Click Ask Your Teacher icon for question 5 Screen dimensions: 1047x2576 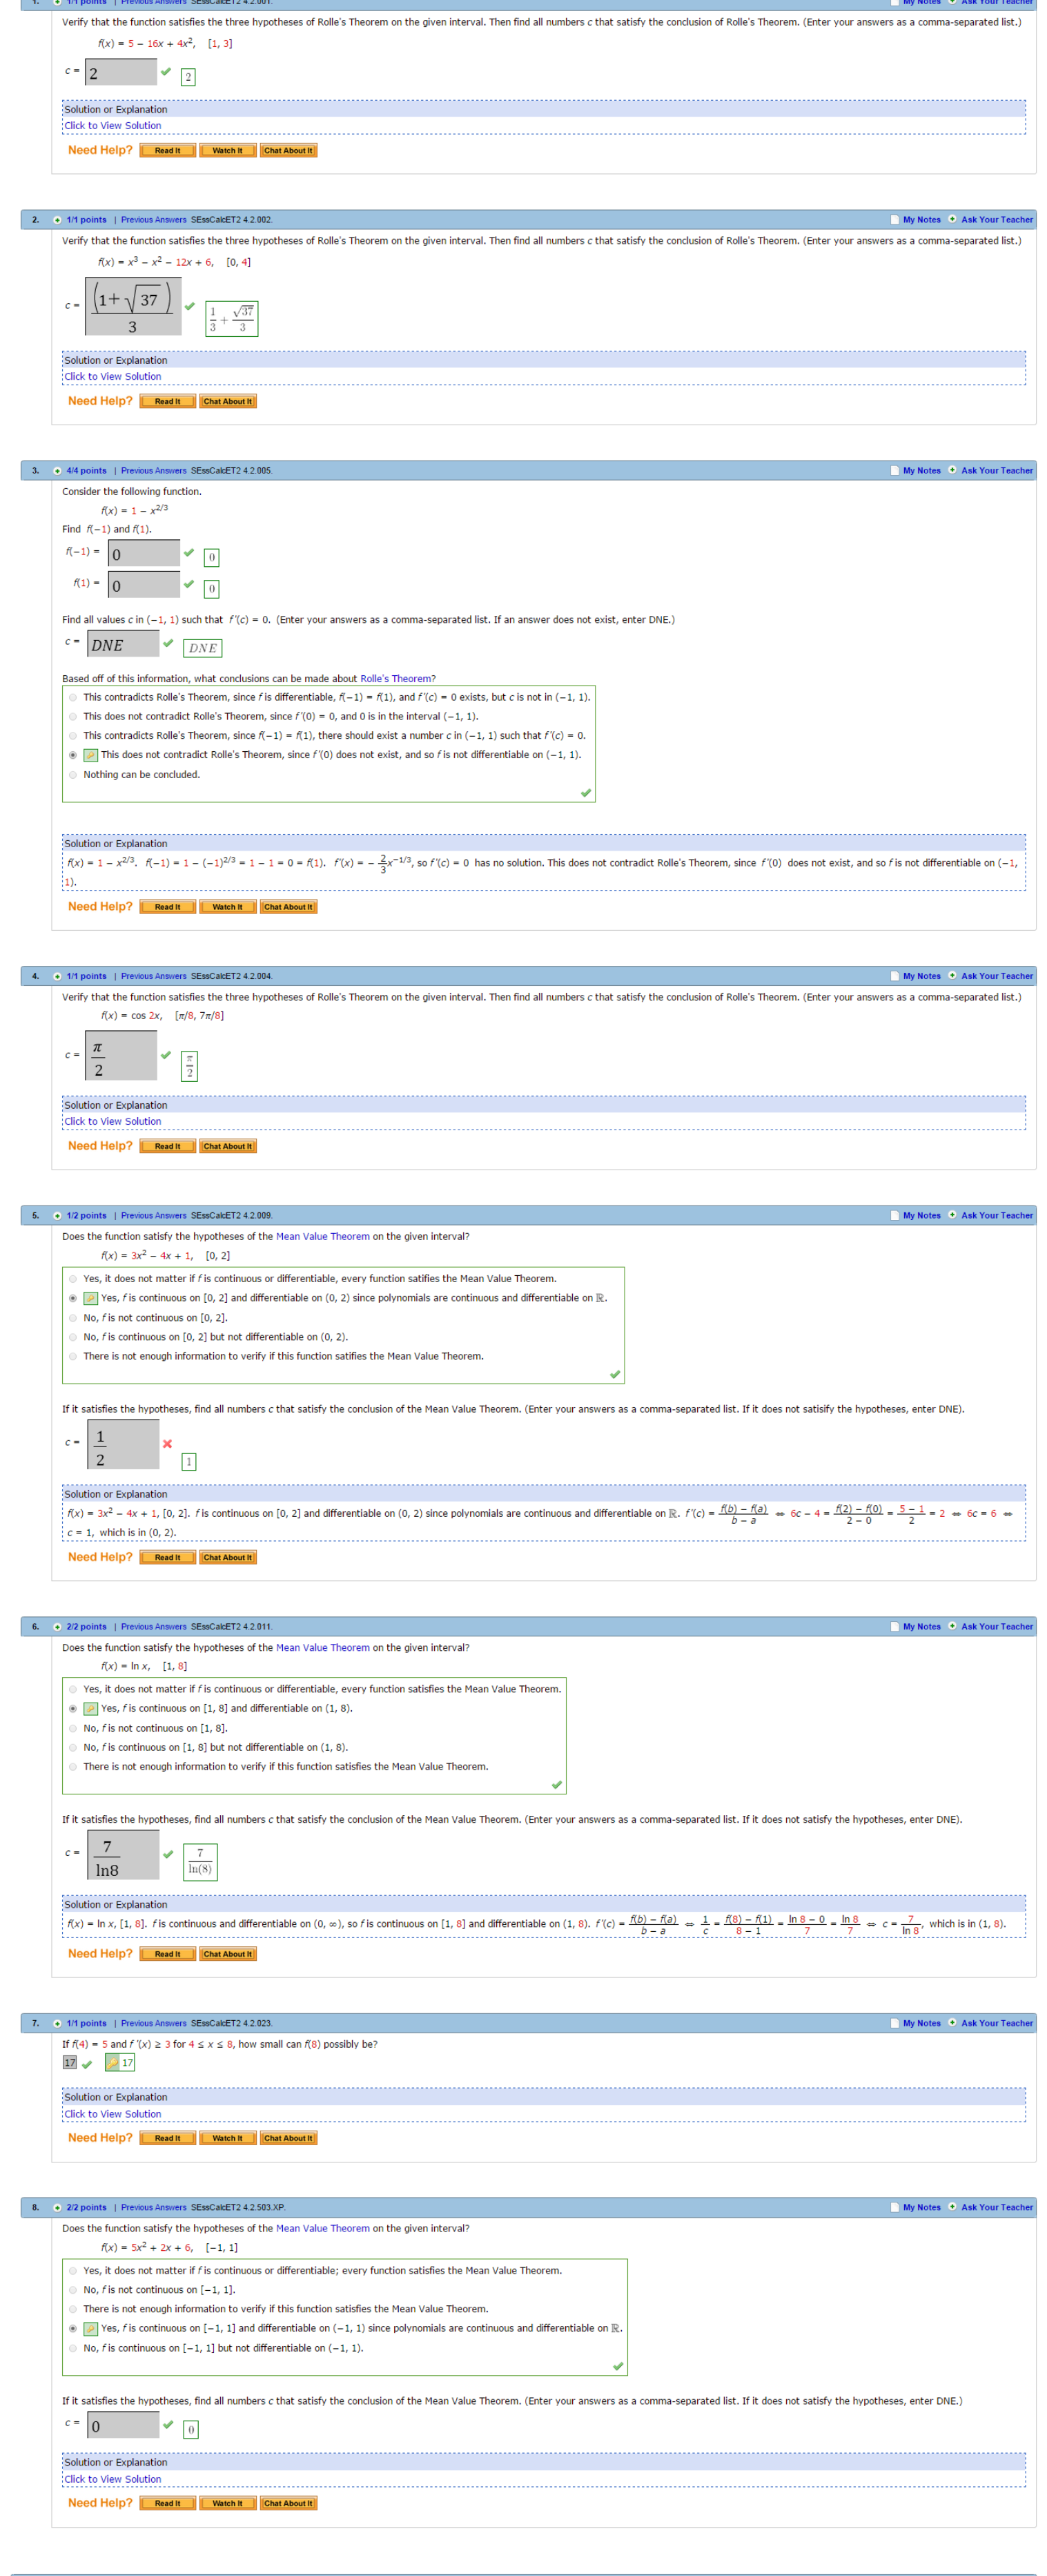point(952,1216)
